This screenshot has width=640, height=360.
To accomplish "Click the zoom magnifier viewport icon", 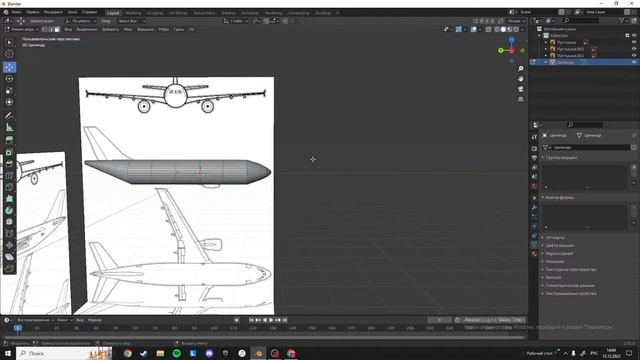I will [x=520, y=69].
